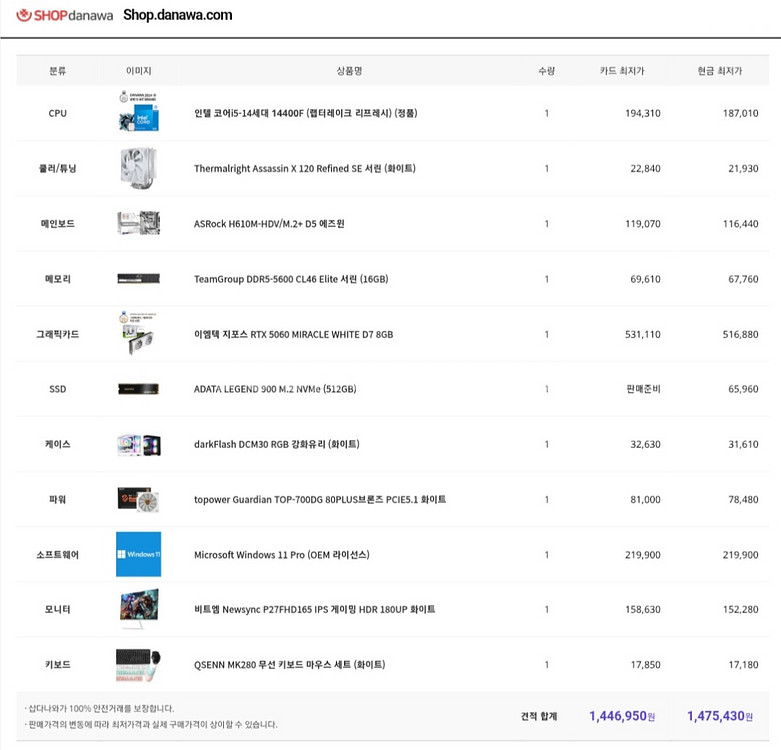Click SSD cash price 65,960
This screenshot has height=750, width=781.
click(743, 389)
